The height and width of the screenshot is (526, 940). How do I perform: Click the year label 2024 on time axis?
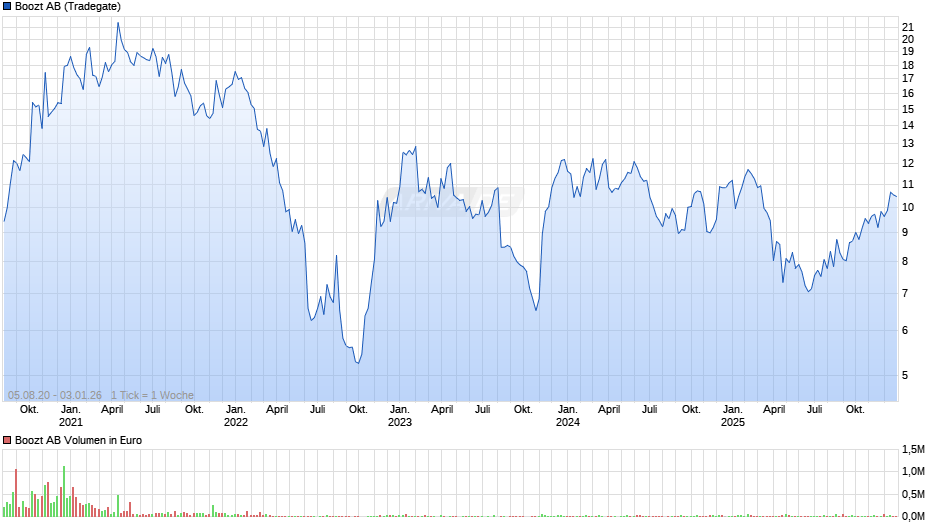pyautogui.click(x=568, y=422)
